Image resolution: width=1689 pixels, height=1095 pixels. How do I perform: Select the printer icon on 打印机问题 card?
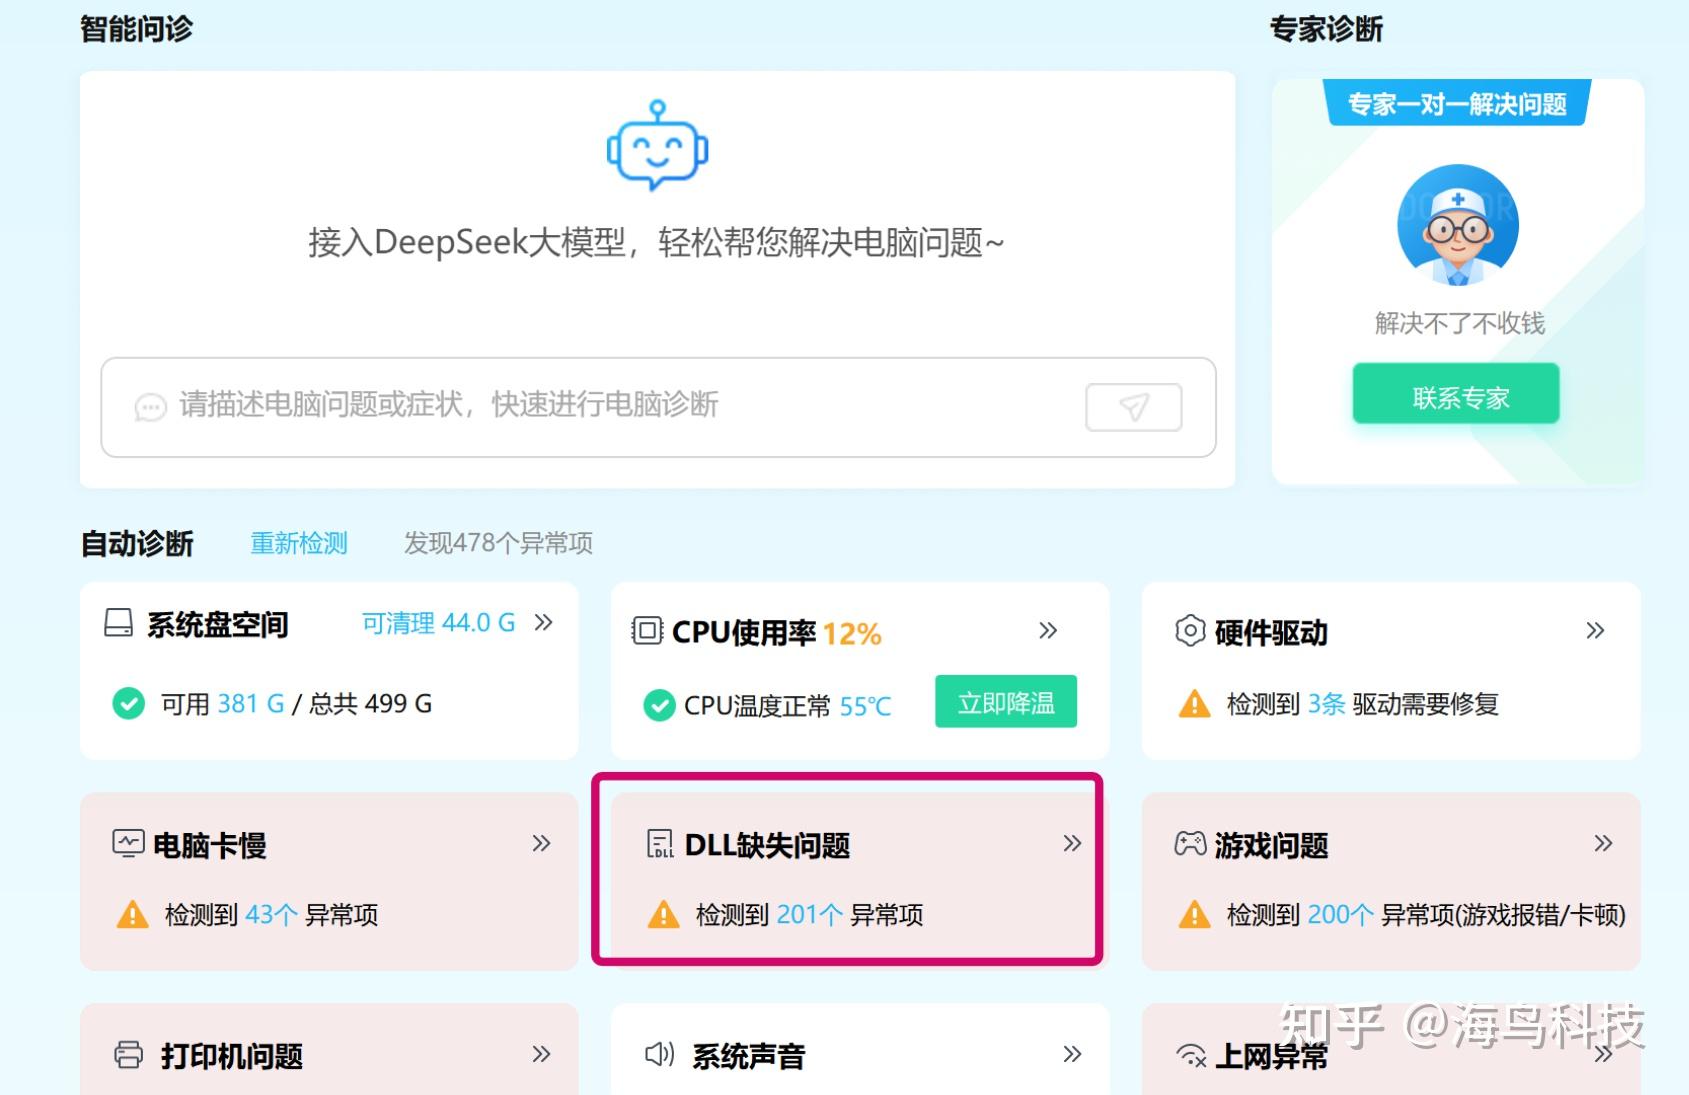tap(128, 1054)
